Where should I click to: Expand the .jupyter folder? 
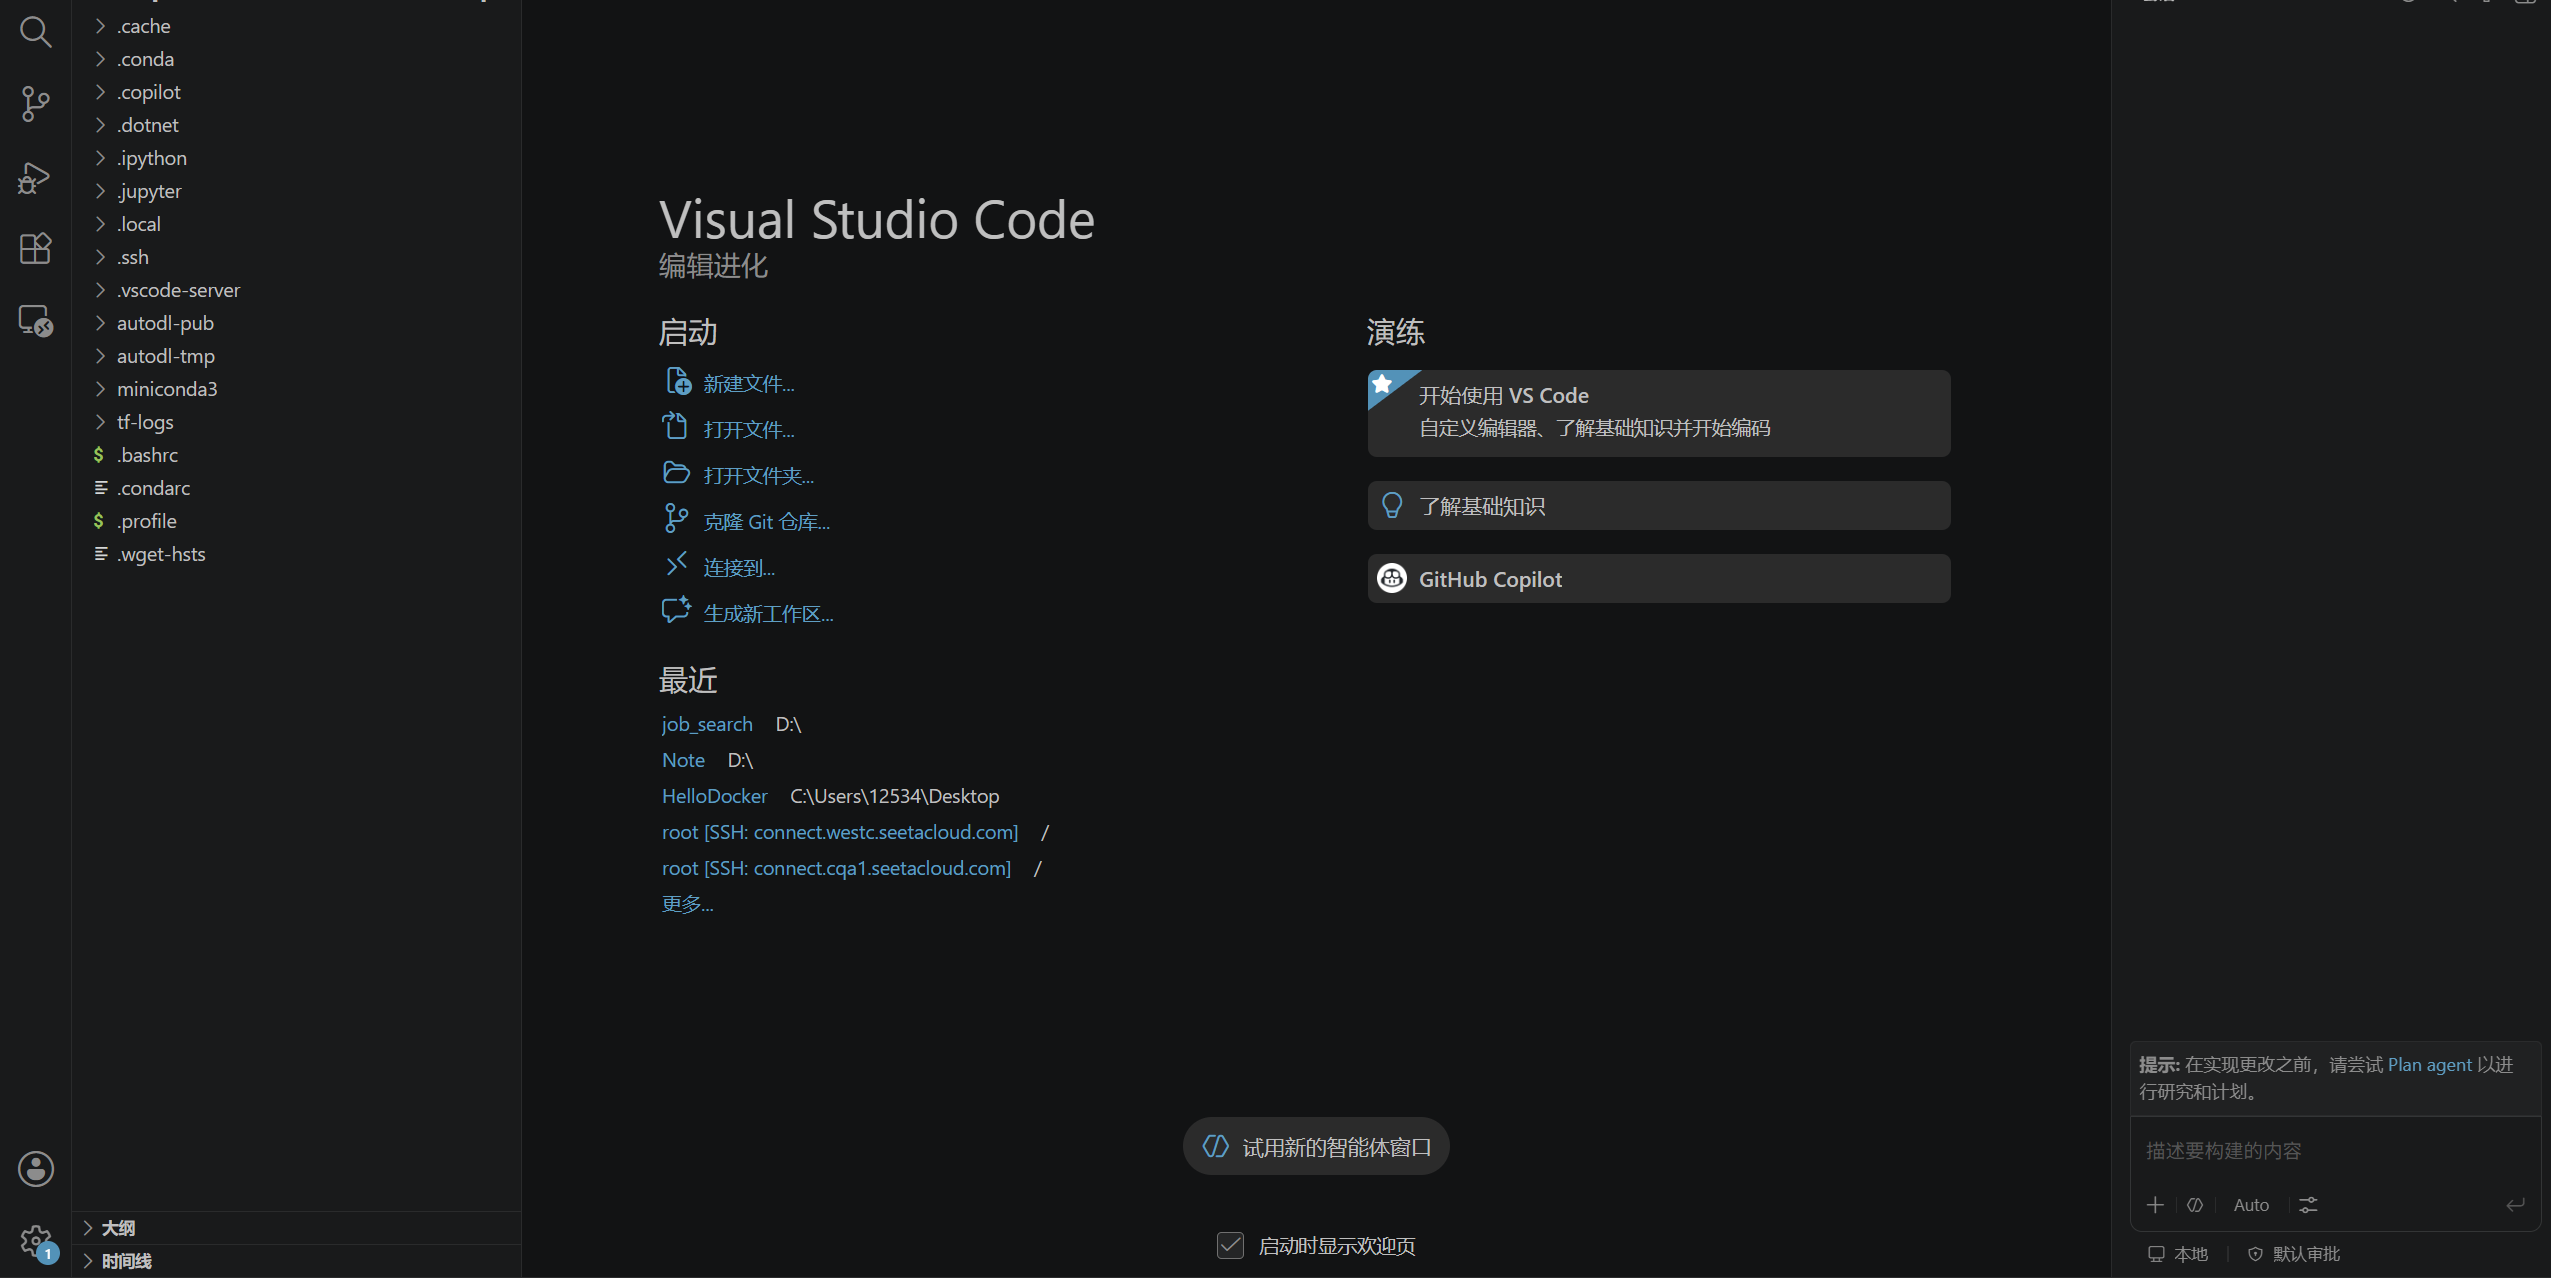296,191
